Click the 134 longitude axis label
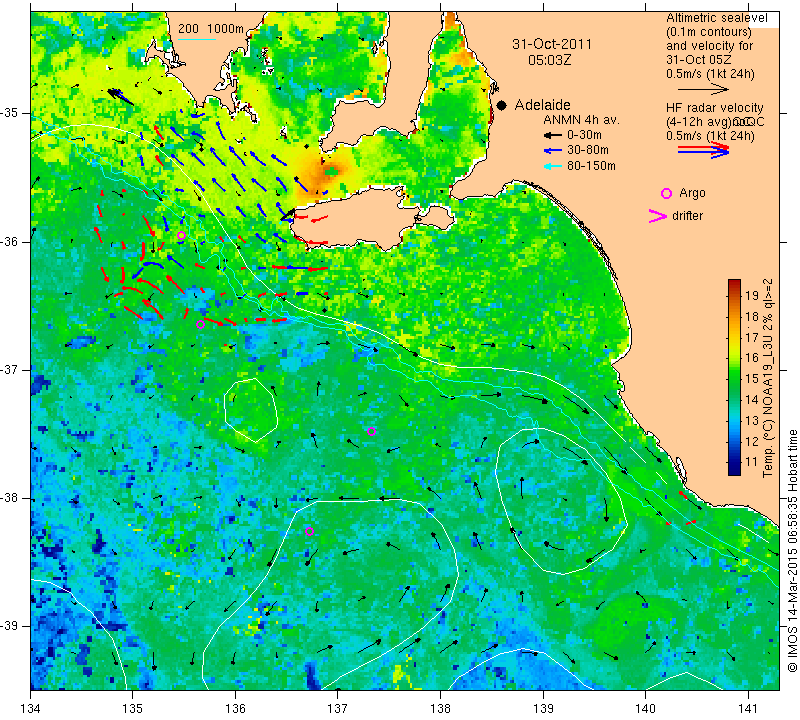This screenshot has width=800, height=720. coord(31,709)
